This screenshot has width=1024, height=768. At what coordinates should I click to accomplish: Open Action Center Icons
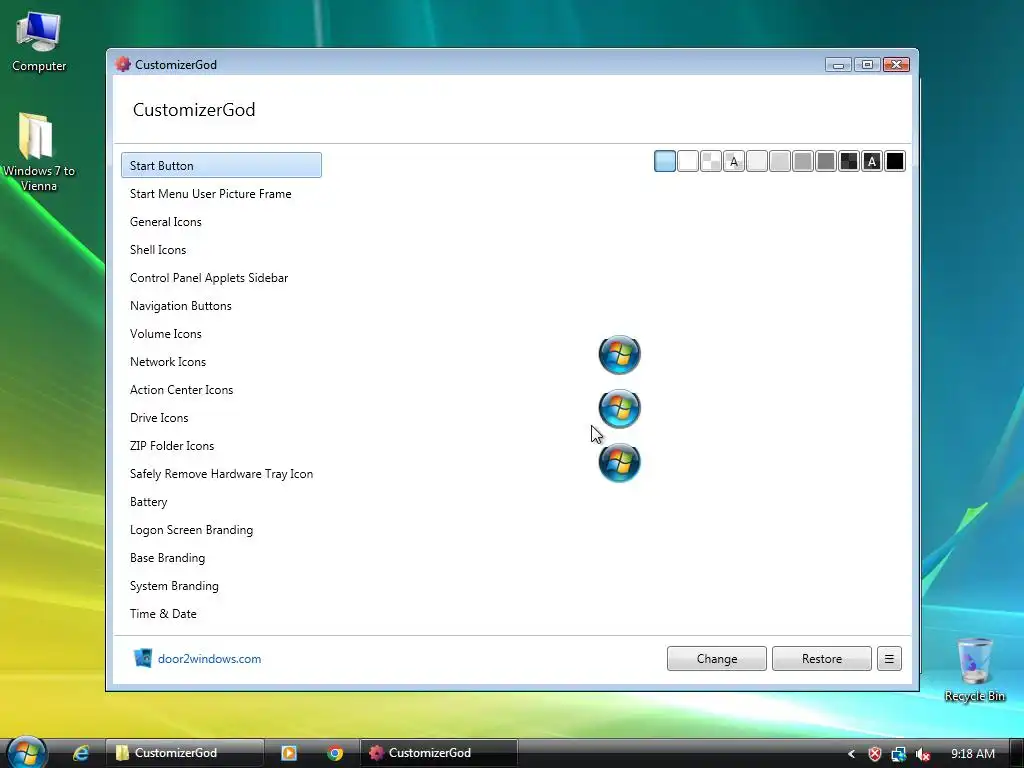[182, 390]
